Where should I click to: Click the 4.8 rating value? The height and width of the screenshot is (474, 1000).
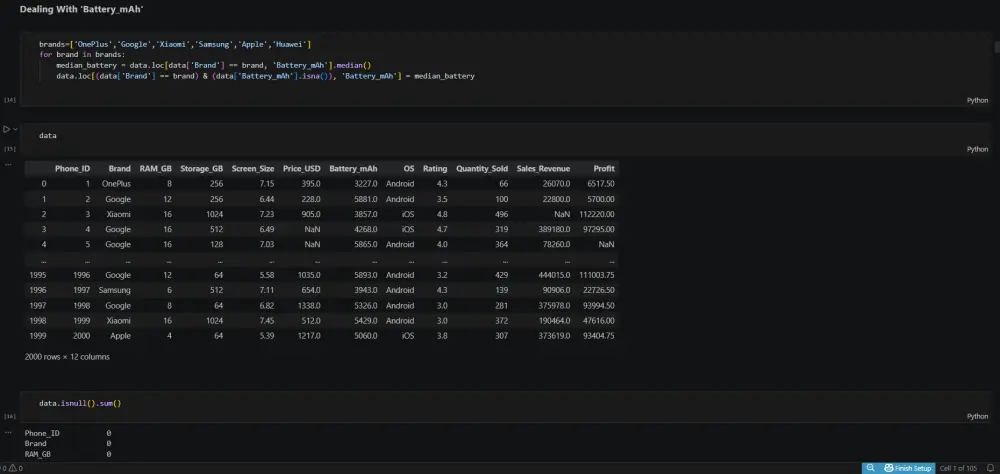coord(442,214)
